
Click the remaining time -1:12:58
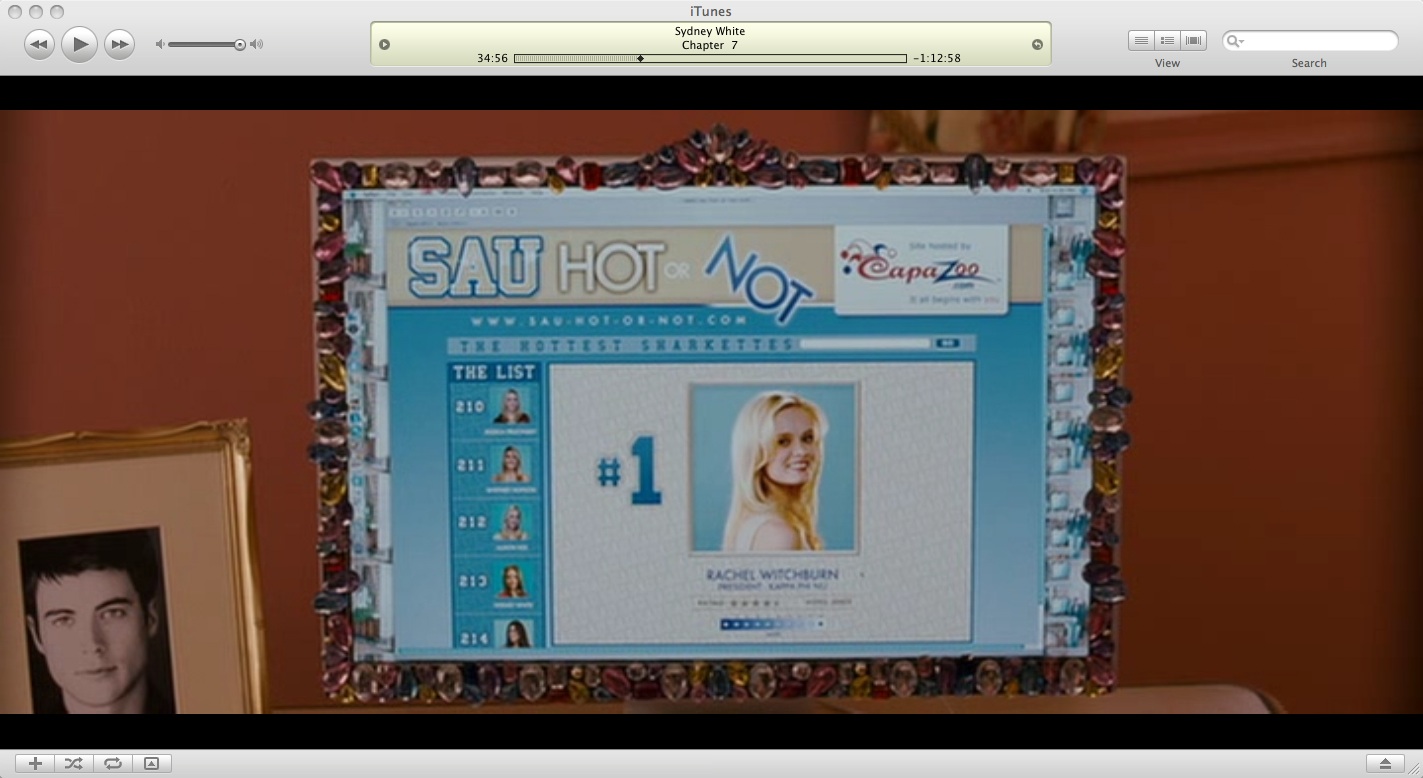[937, 58]
